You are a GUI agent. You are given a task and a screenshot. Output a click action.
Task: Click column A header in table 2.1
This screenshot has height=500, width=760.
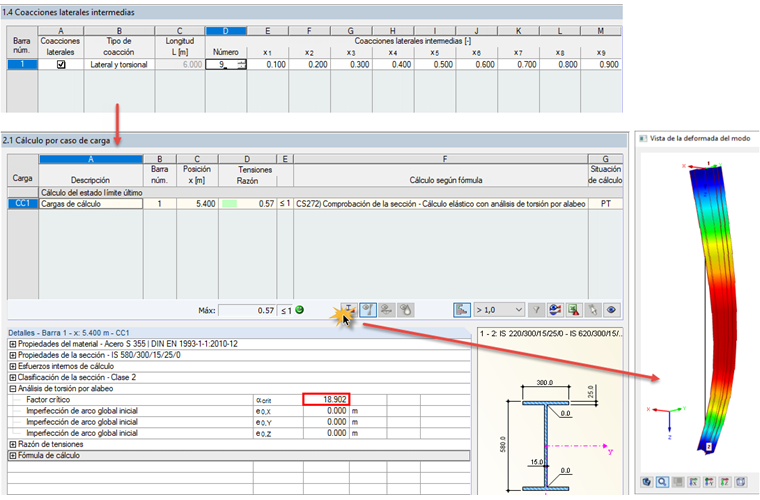point(91,159)
